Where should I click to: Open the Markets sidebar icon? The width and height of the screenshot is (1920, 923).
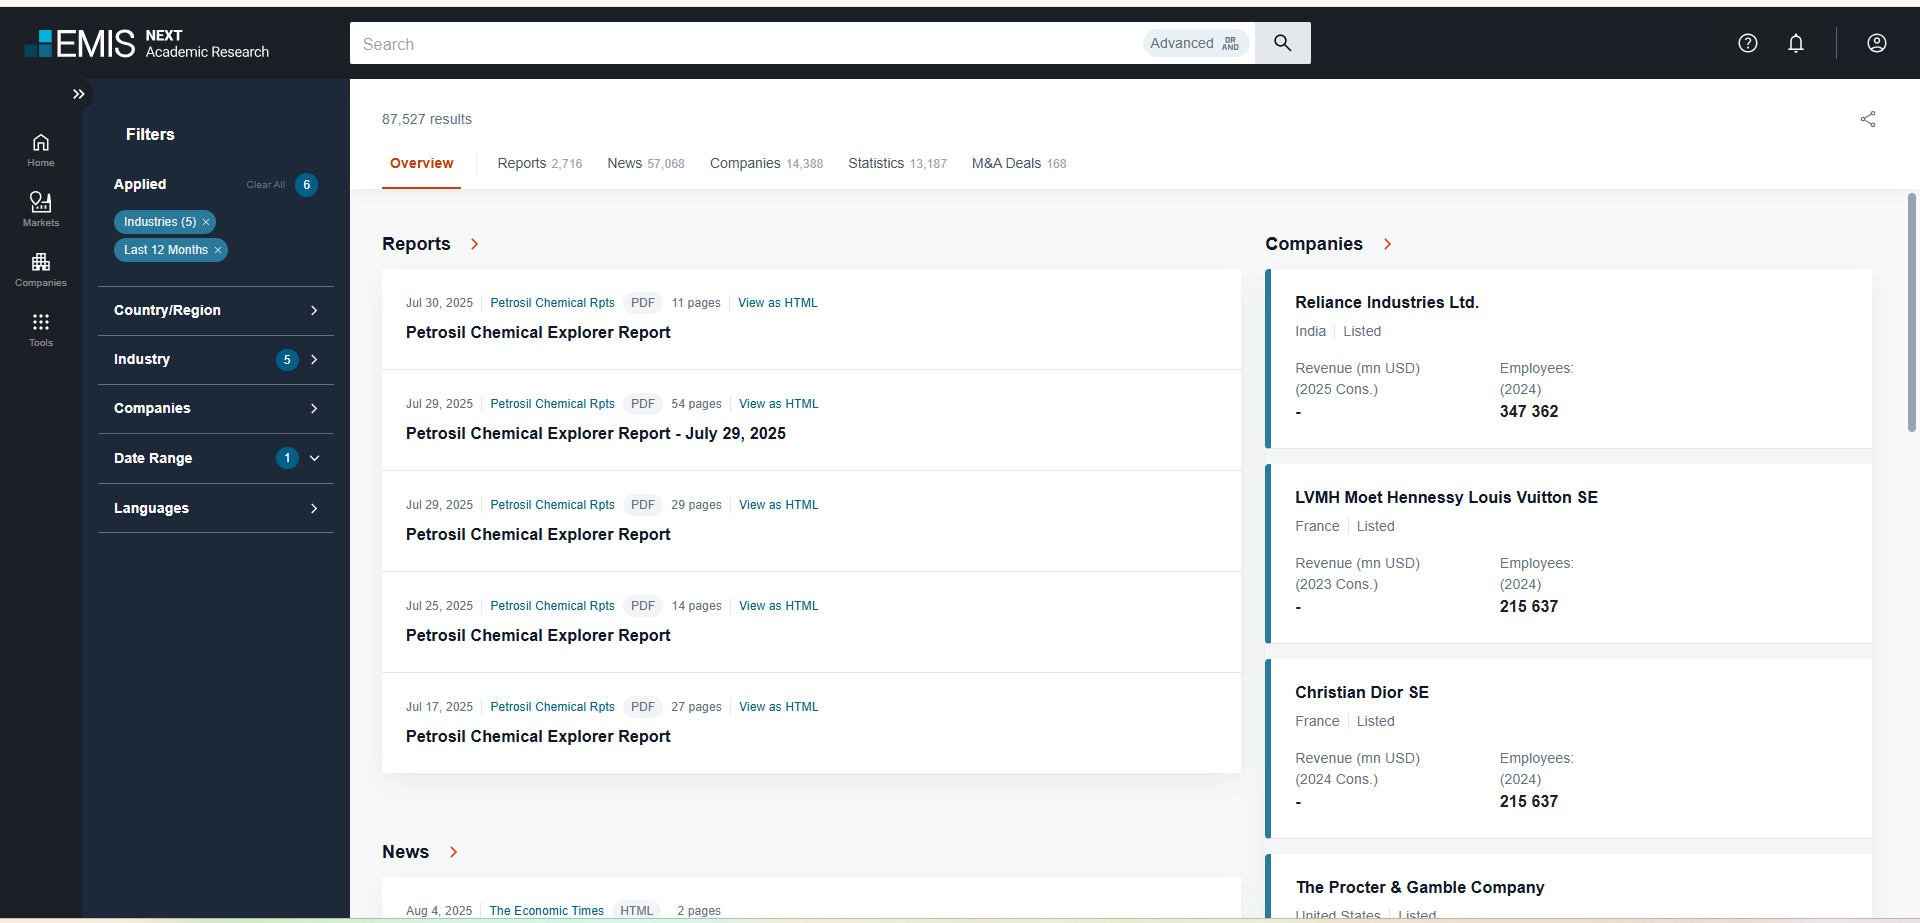click(x=41, y=208)
